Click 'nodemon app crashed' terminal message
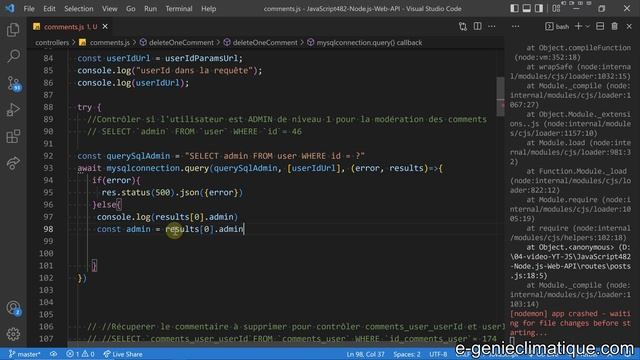 (570, 323)
